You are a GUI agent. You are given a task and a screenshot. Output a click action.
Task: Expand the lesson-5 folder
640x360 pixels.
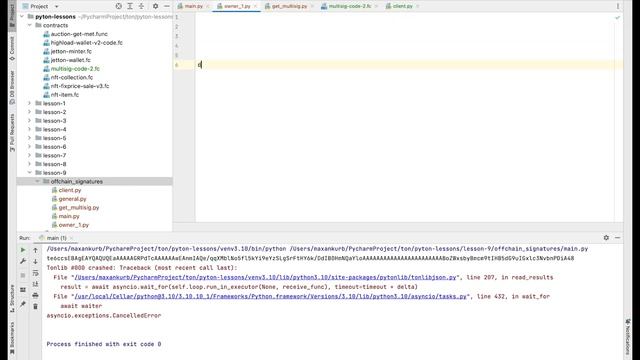tap(30, 138)
